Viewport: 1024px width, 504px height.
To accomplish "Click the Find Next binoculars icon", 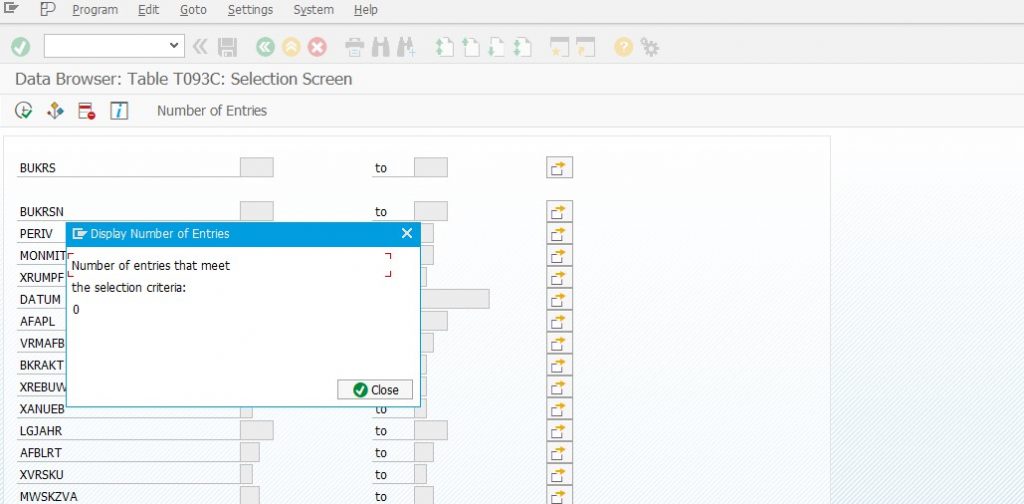I will tap(406, 47).
